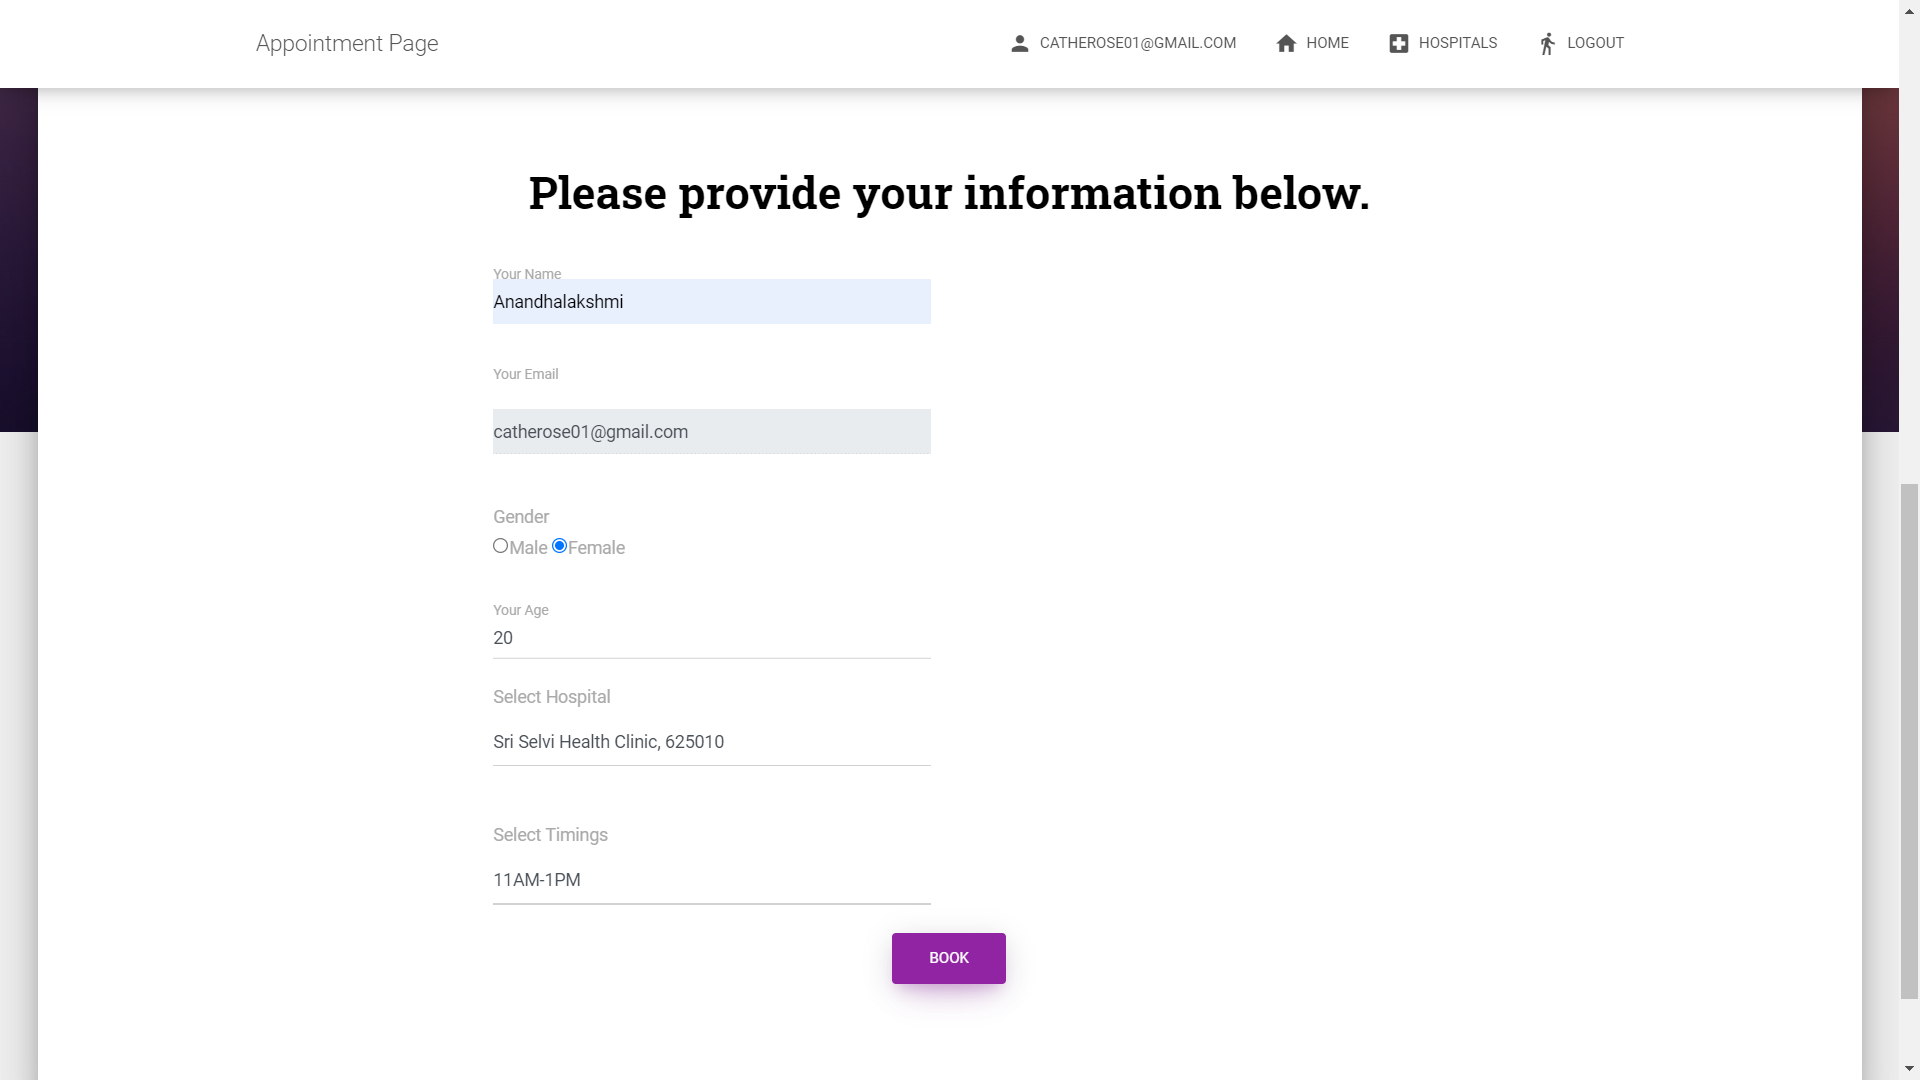This screenshot has height=1080, width=1920.
Task: Open the HOSPITALS page from the header
Action: point(1456,43)
